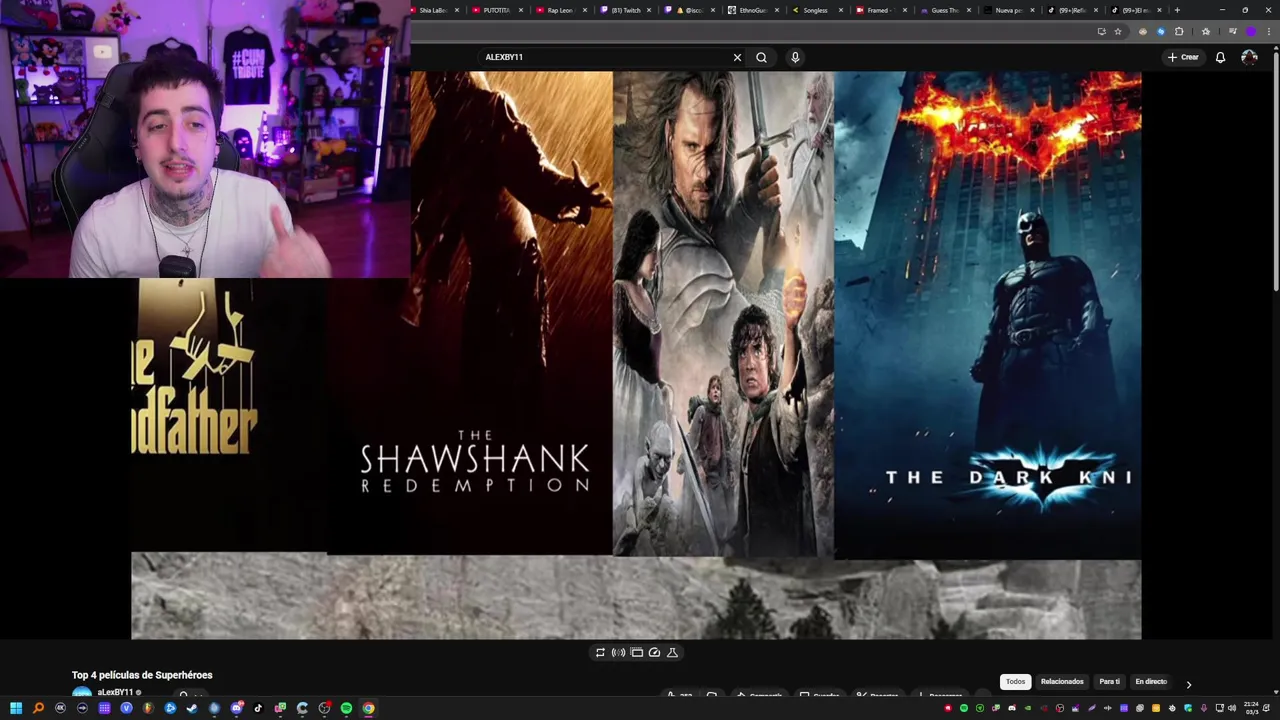Close the (81) Twitch tab

[x=649, y=10]
